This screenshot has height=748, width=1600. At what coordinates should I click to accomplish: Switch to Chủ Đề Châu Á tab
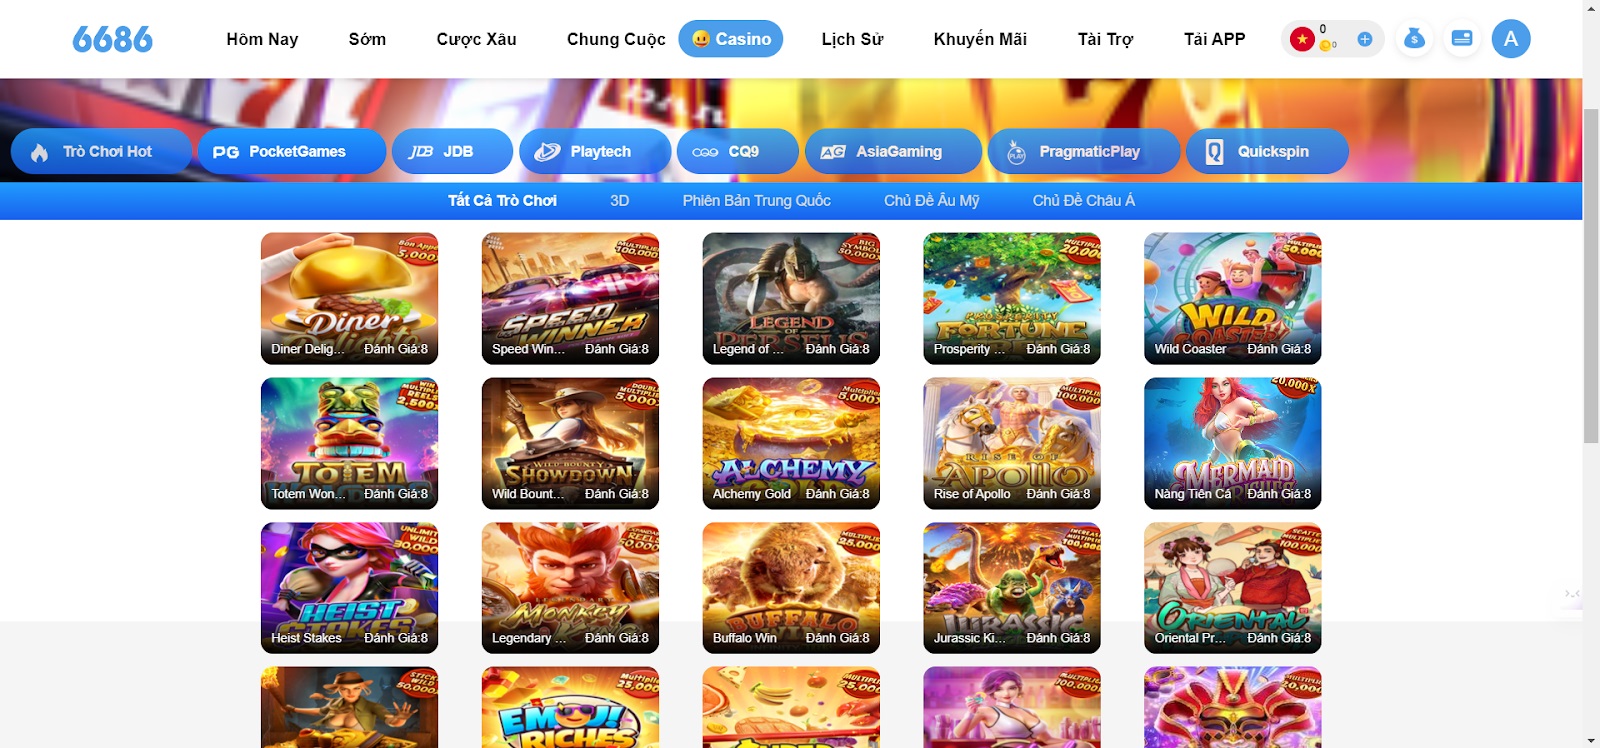tap(1084, 201)
